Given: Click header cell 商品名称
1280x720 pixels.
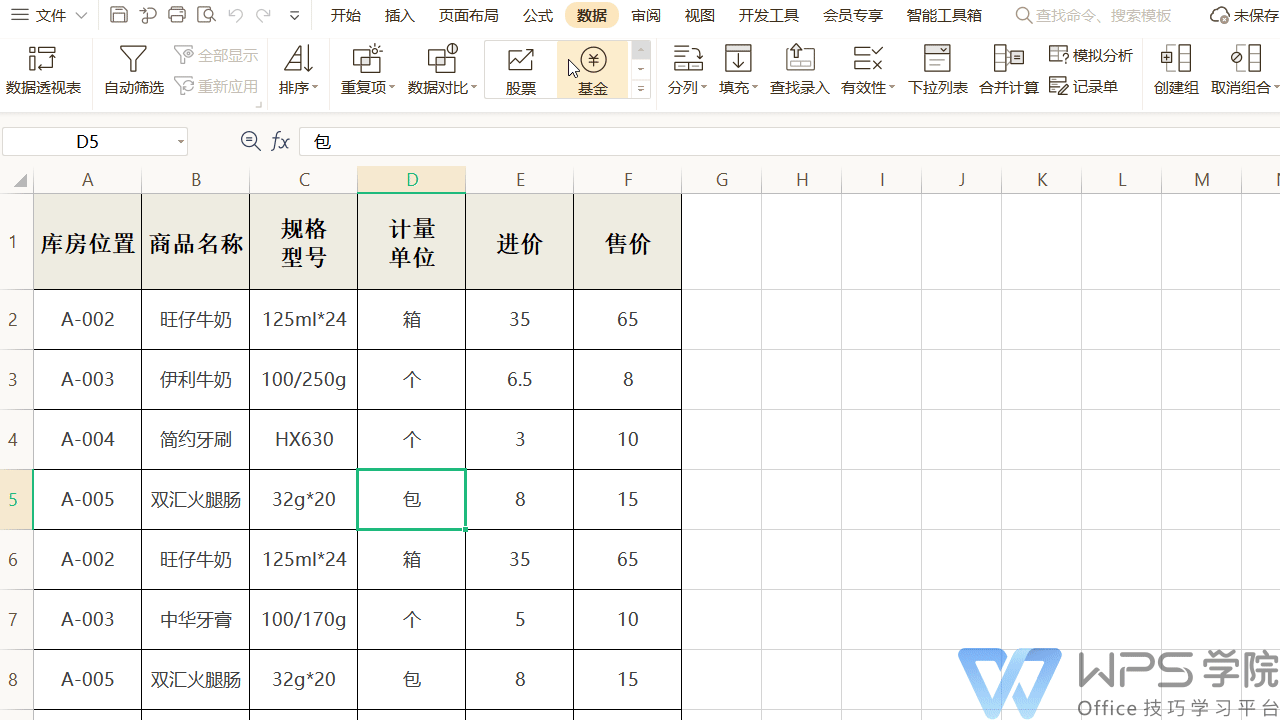Looking at the screenshot, I should pyautogui.click(x=196, y=242).
